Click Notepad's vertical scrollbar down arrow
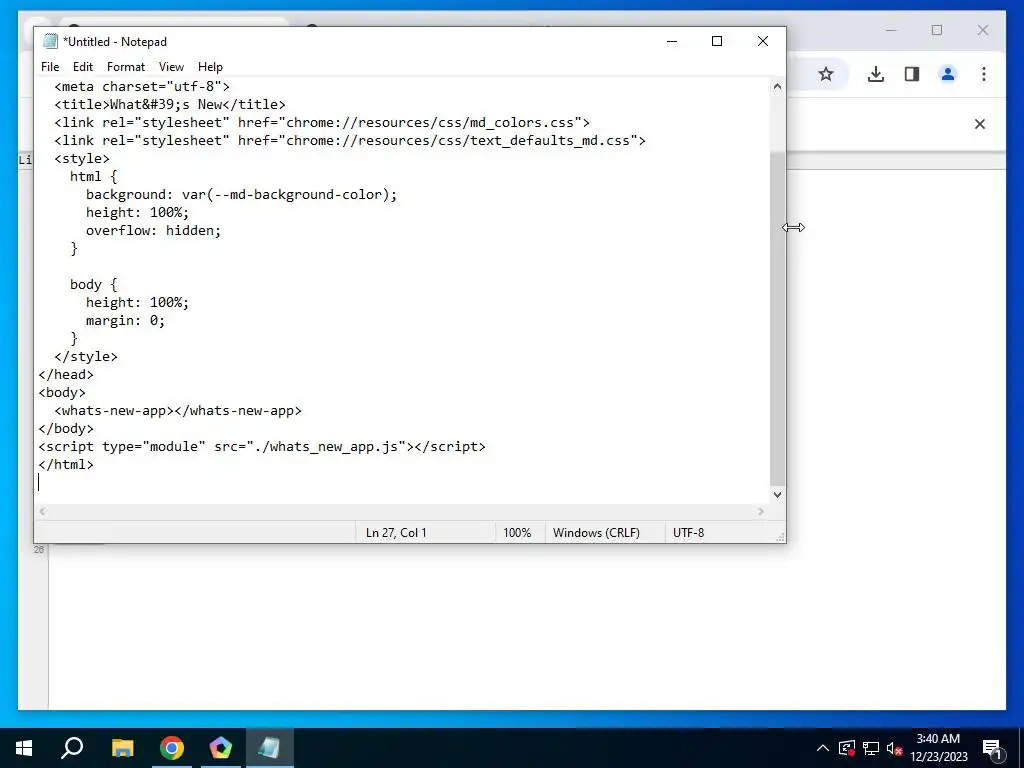This screenshot has width=1024, height=768. (x=777, y=494)
